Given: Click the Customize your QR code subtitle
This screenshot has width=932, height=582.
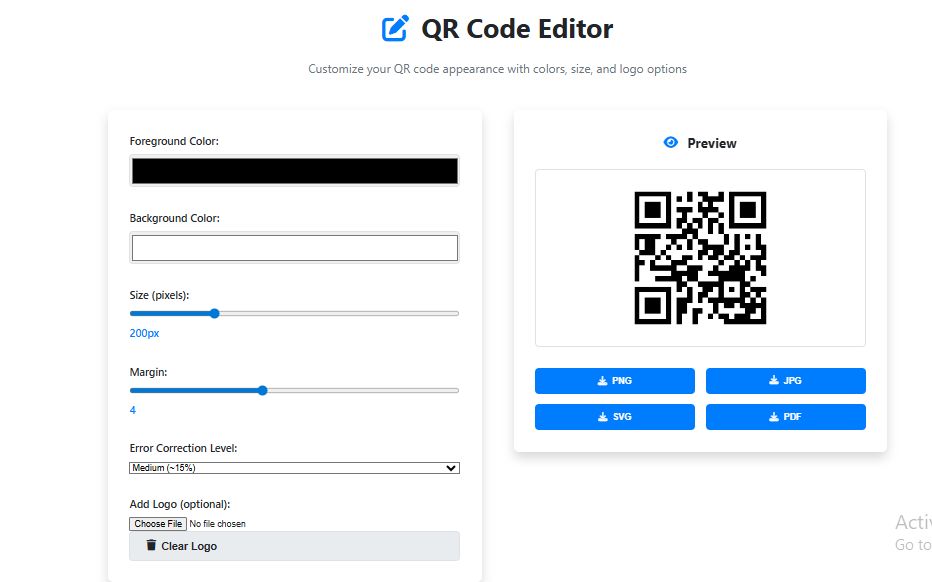Looking at the screenshot, I should [x=498, y=69].
